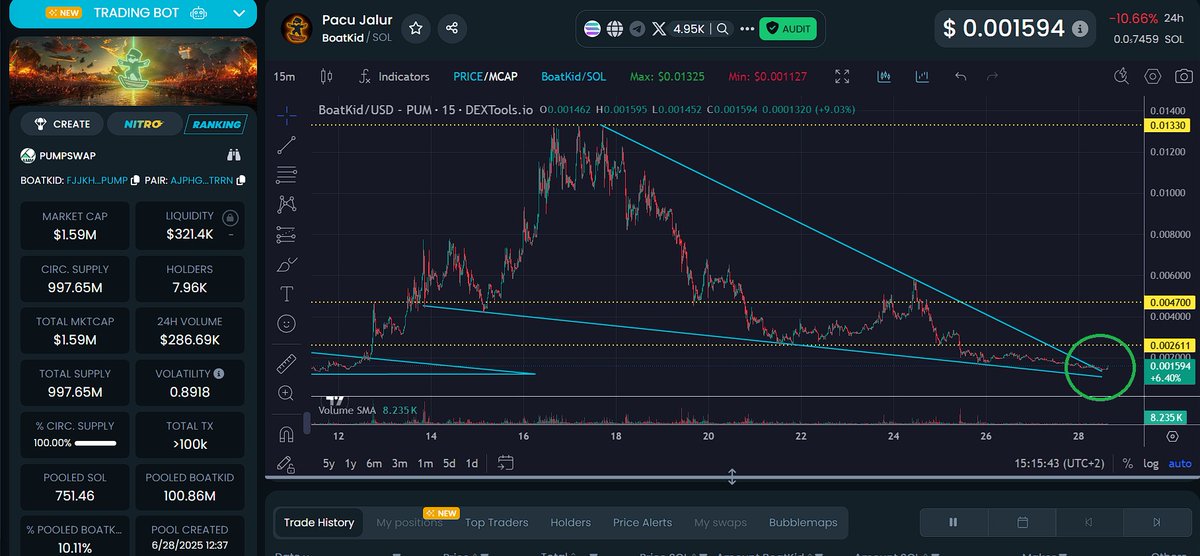This screenshot has width=1200, height=556.
Task: Click the NITRO button
Action: tap(144, 124)
